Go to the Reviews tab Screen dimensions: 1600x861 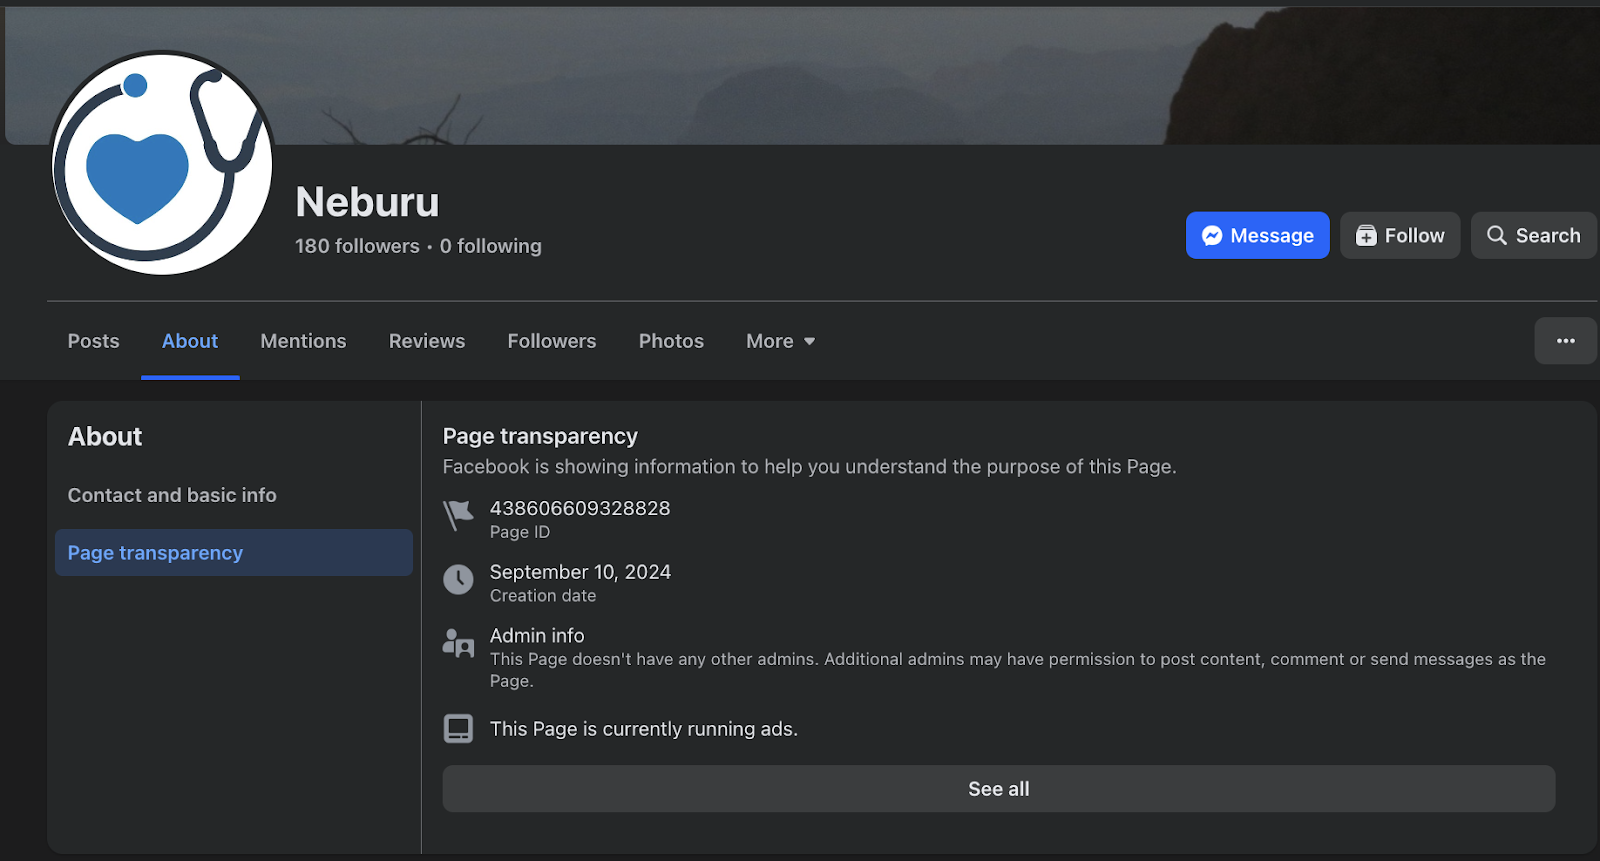pyautogui.click(x=427, y=341)
